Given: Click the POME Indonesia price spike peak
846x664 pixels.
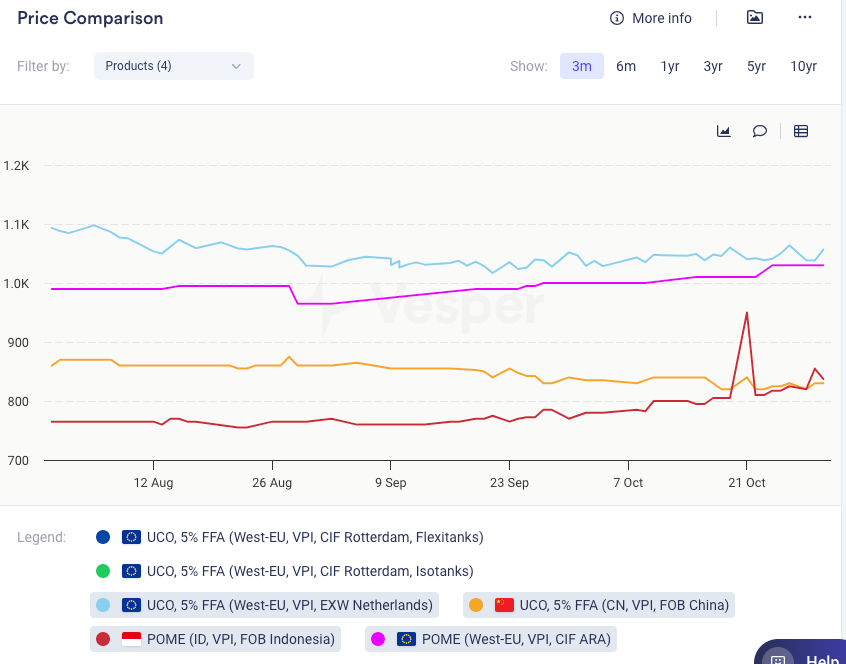Looking at the screenshot, I should coord(746,313).
